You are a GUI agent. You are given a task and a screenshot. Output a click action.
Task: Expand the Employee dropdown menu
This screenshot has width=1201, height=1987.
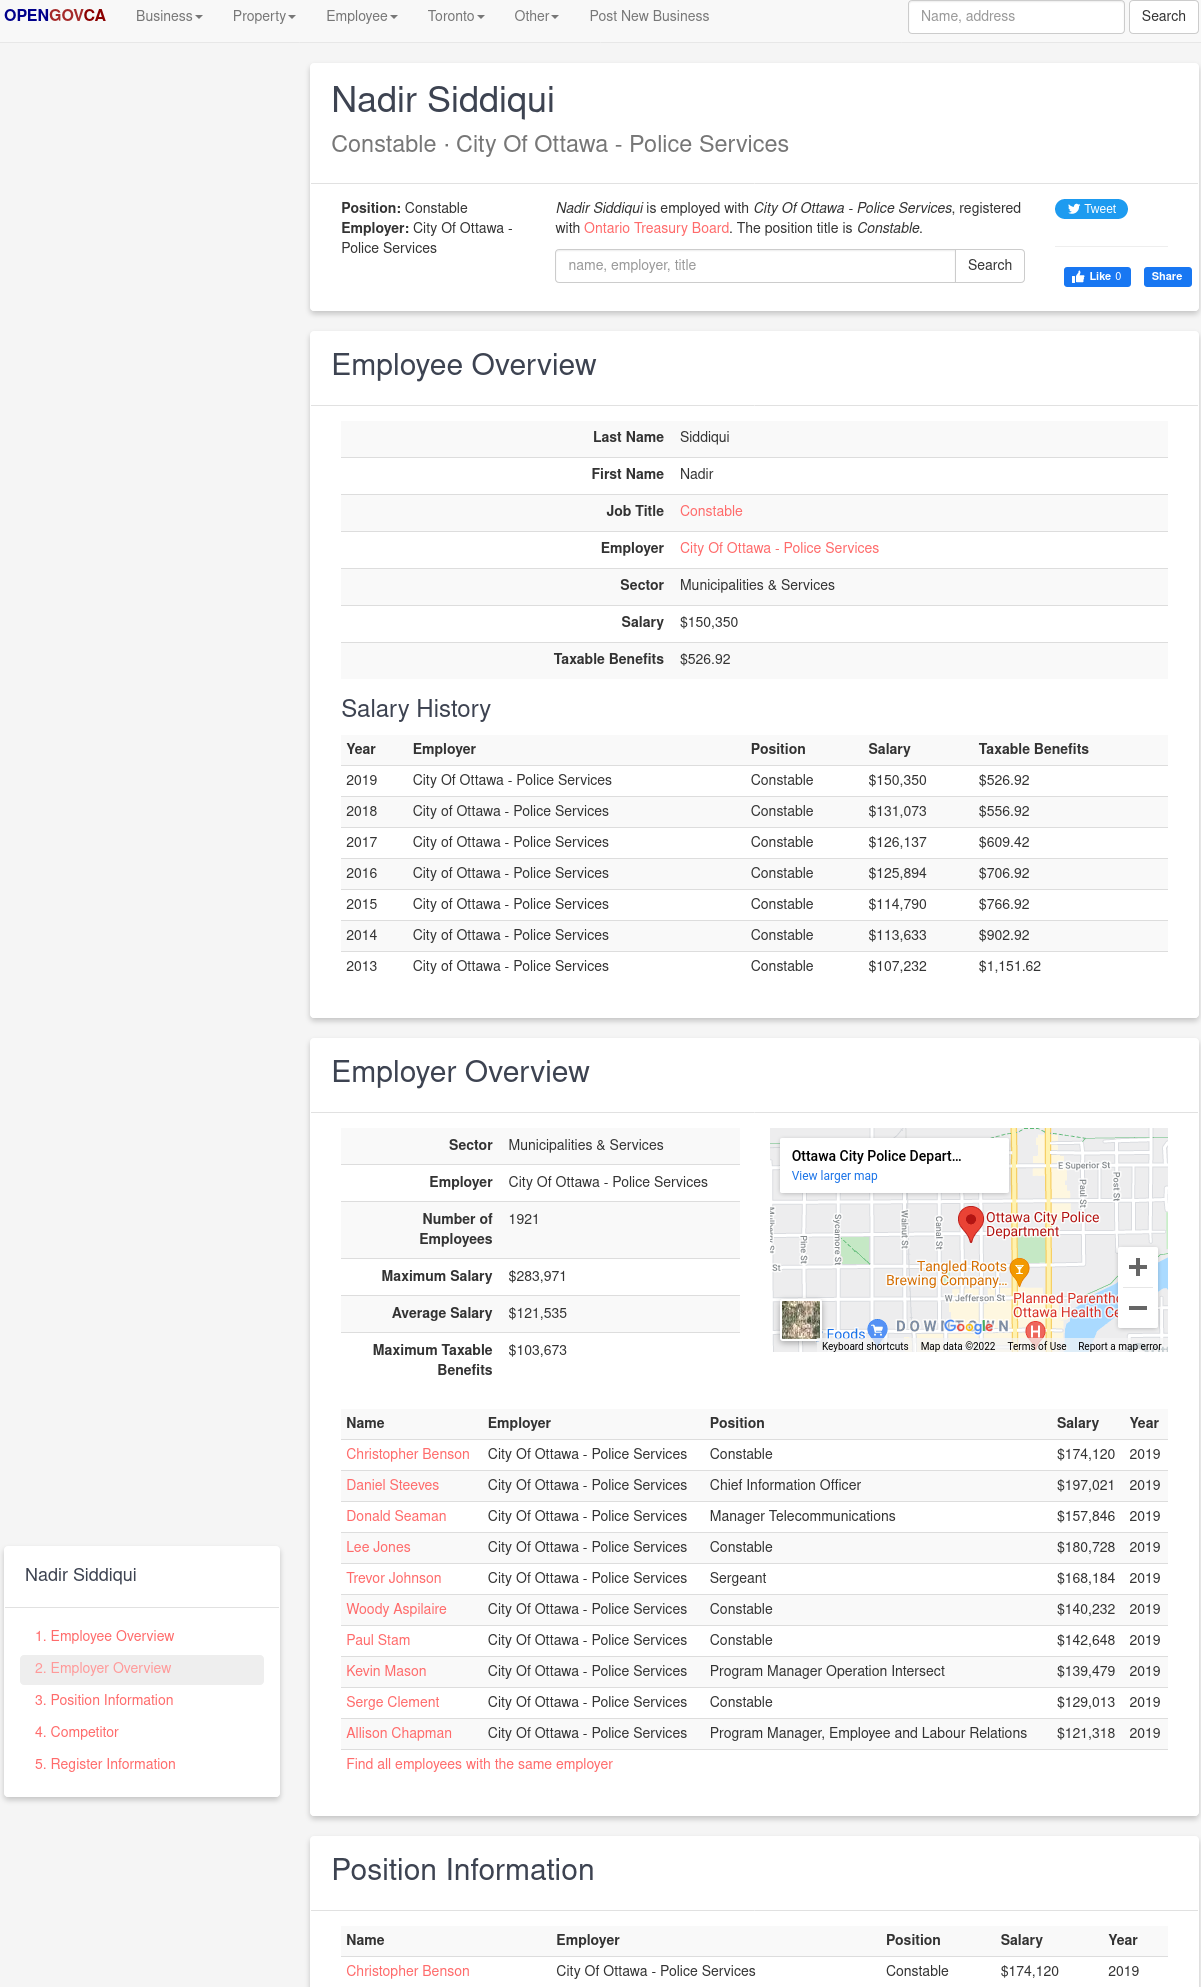[362, 16]
